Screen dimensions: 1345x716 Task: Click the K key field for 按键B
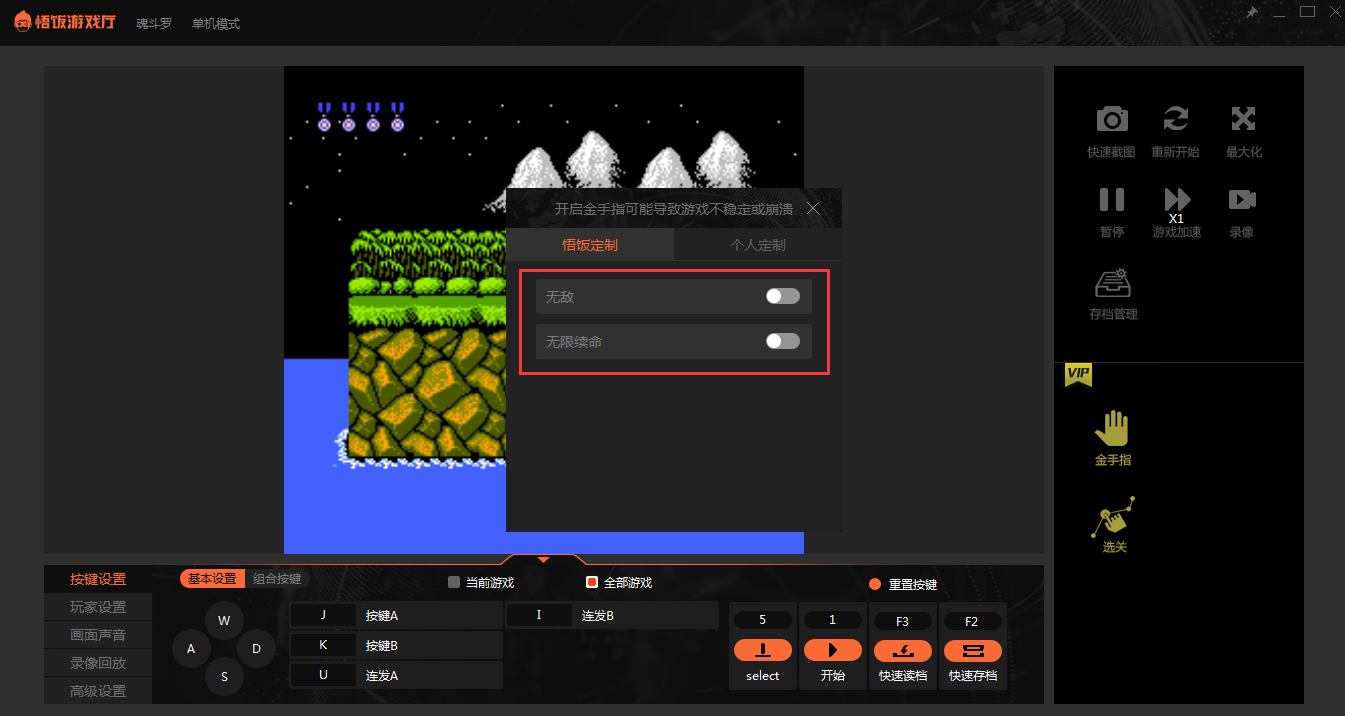point(323,646)
